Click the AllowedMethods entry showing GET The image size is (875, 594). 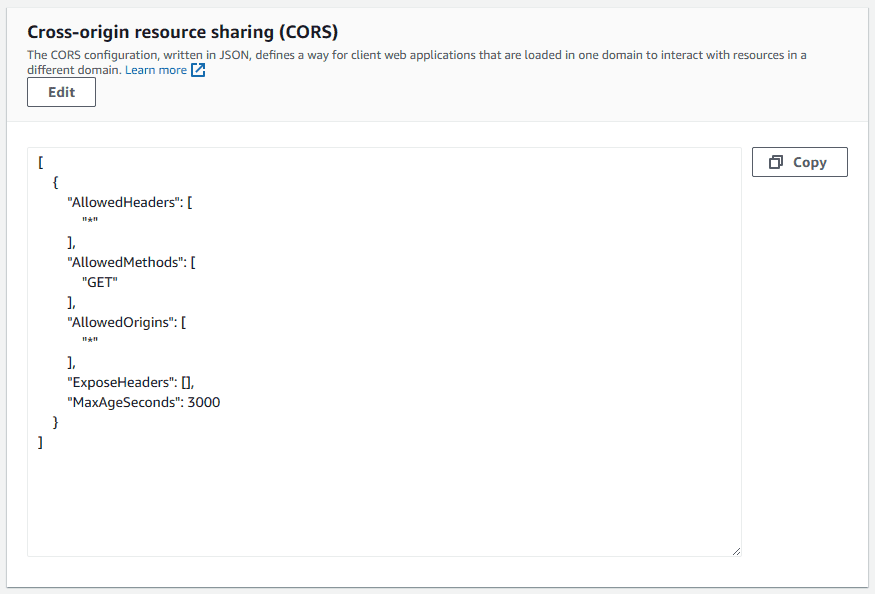pyautogui.click(x=99, y=282)
